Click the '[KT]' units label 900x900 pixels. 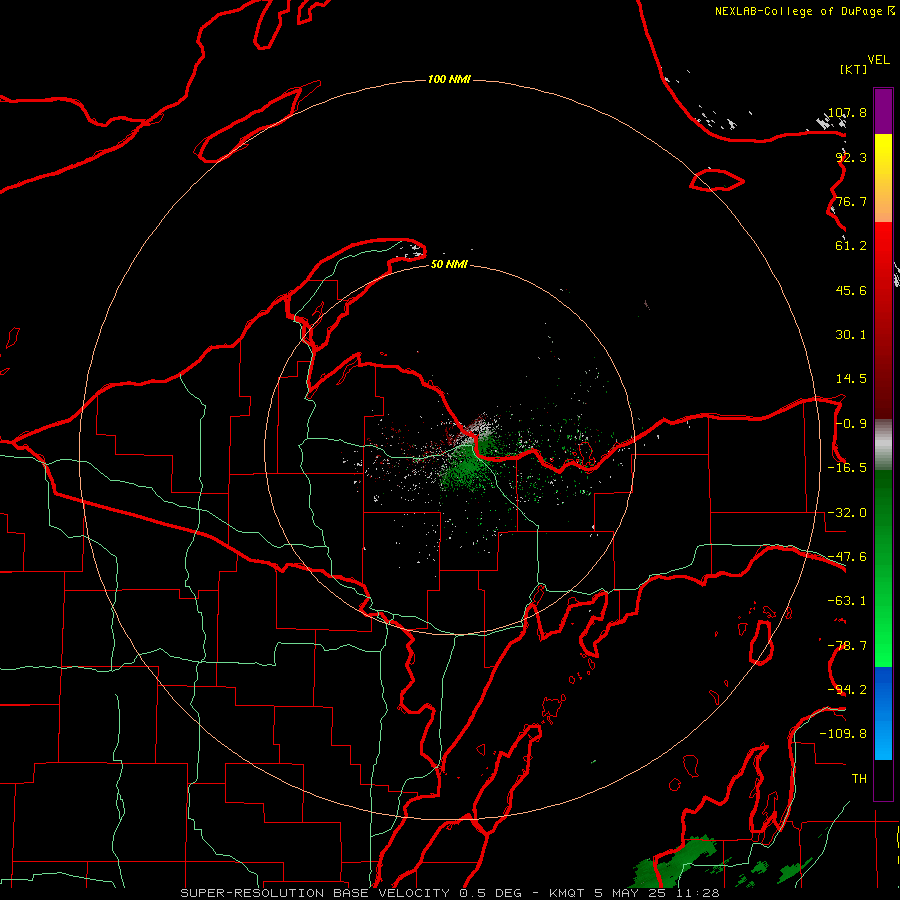click(x=853, y=69)
